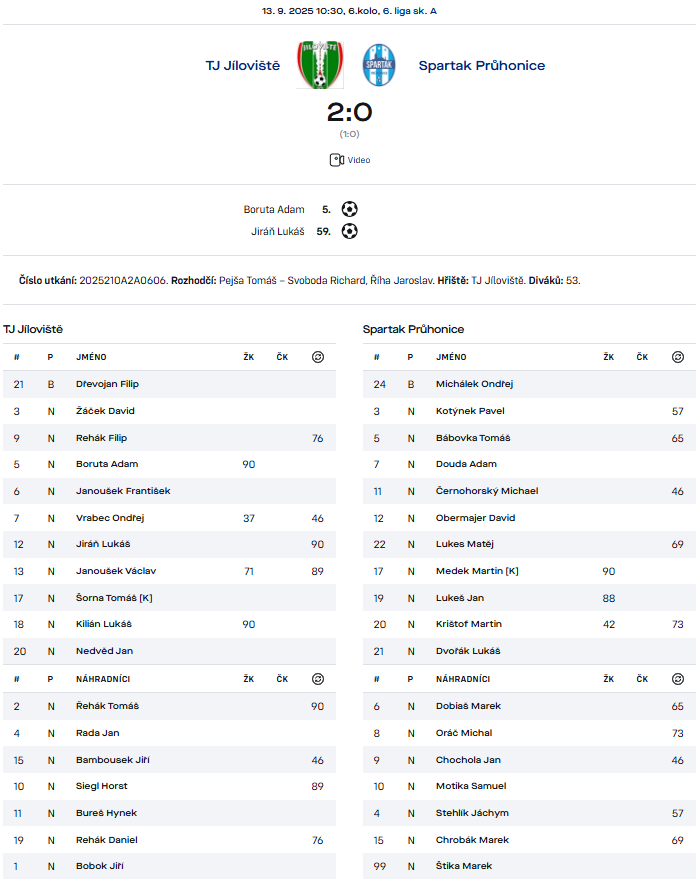Click substitution icon in Jíloviště Náhradníci header
696x879 pixels.
[x=318, y=679]
